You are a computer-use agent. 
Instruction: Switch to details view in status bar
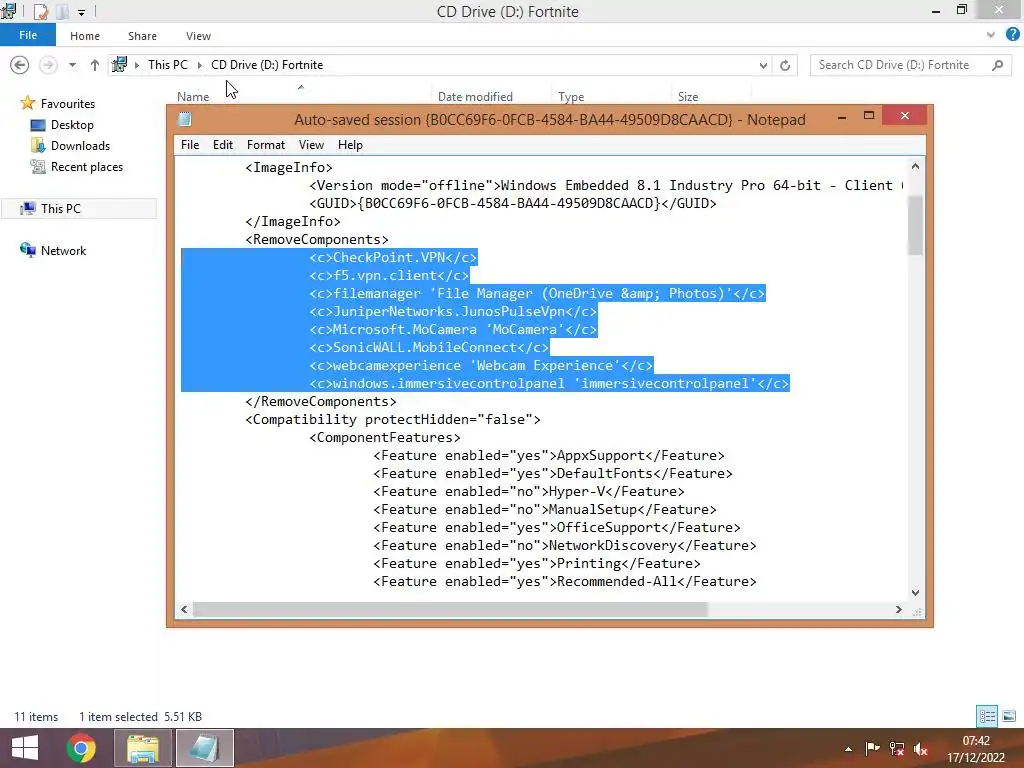point(987,716)
